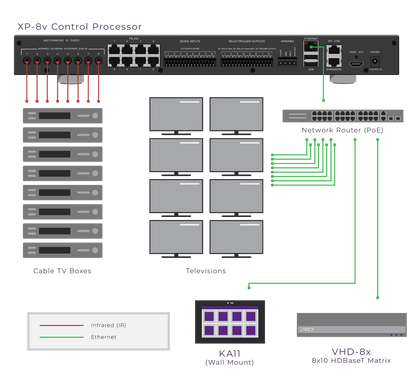This screenshot has height=378, width=416.
Task: Click the KA11 wall mount touch panel
Action: click(230, 322)
